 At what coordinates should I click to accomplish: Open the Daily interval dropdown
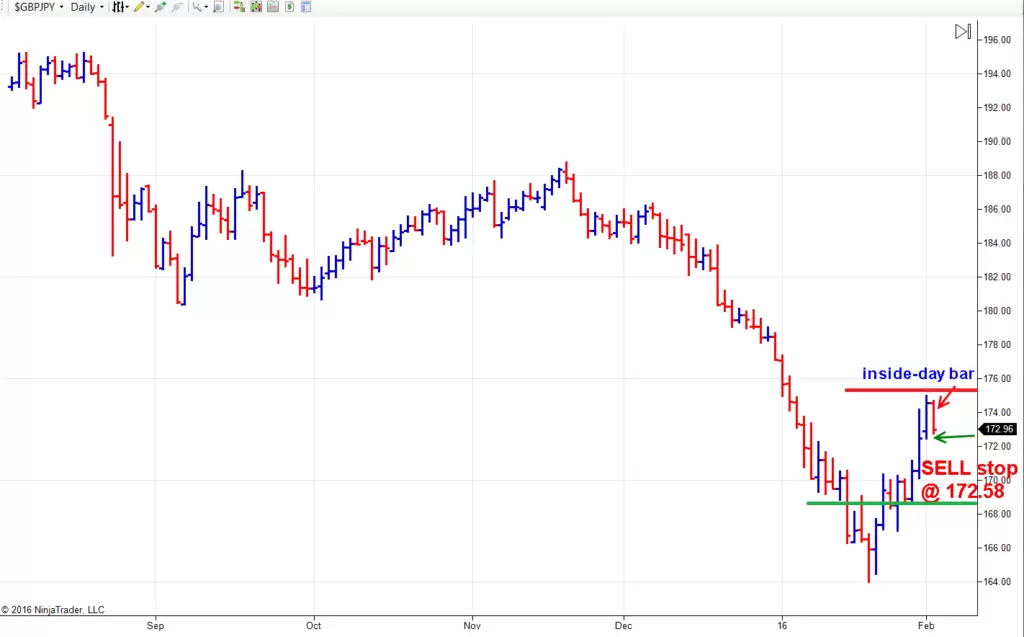click(87, 7)
